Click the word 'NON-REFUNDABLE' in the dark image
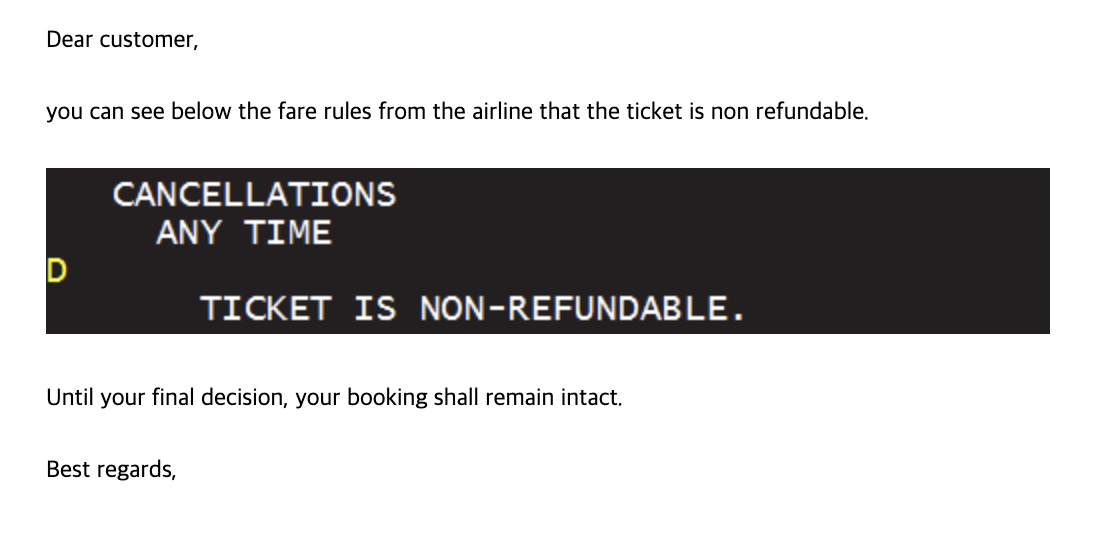 pyautogui.click(x=573, y=308)
